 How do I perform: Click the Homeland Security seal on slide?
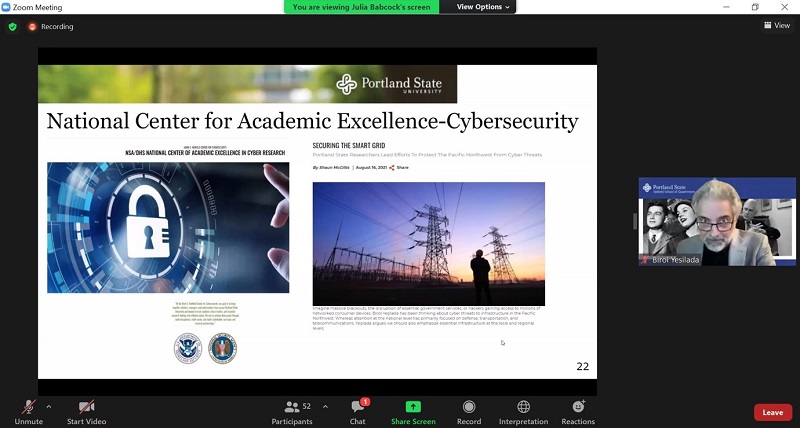pos(188,348)
